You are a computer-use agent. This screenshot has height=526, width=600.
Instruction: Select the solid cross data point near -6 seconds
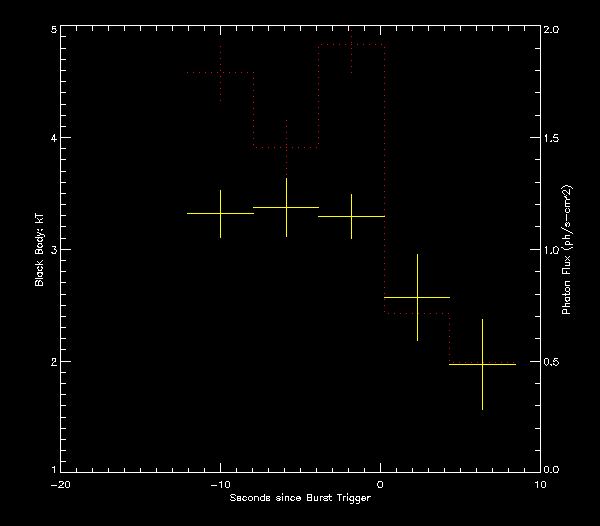click(286, 207)
